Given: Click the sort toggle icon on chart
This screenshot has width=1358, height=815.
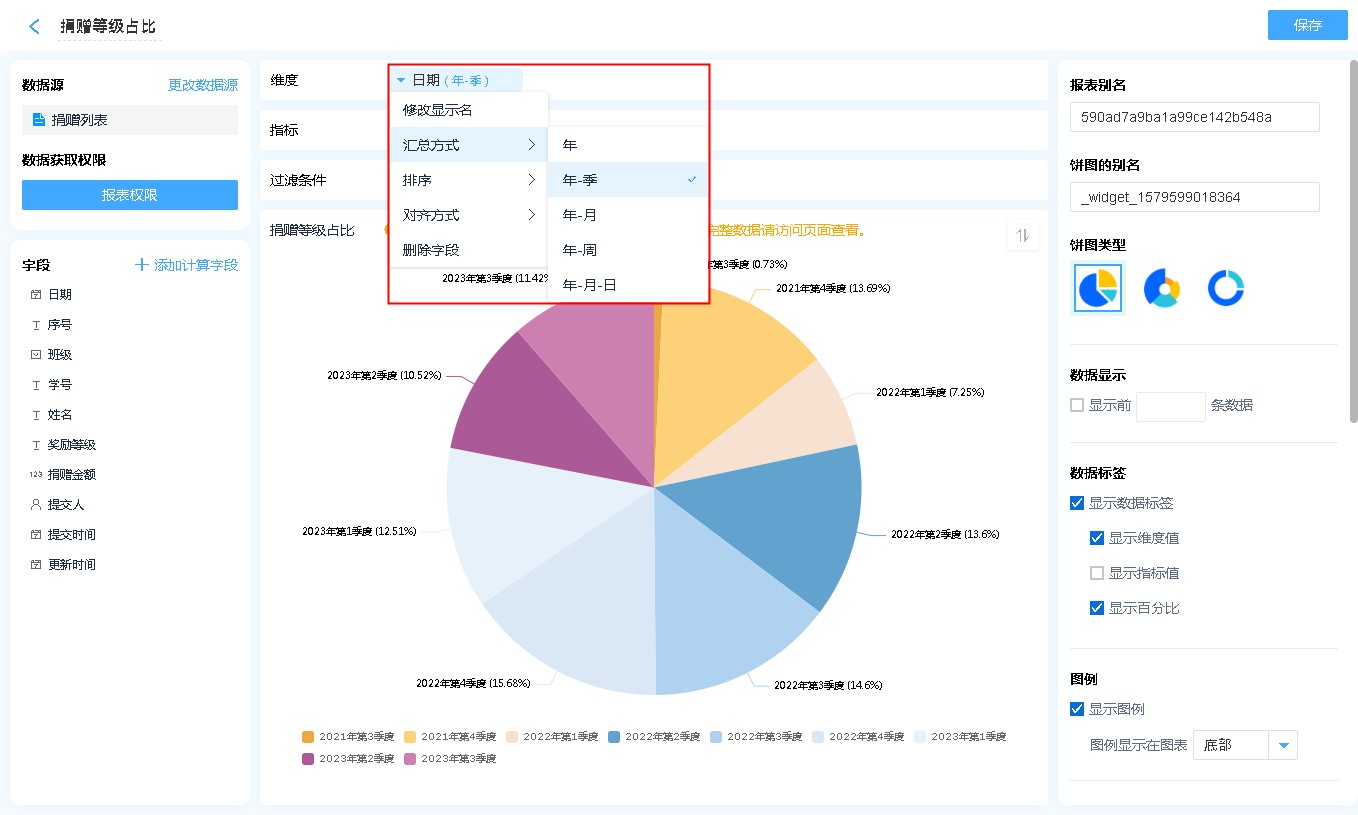Looking at the screenshot, I should tap(1022, 235).
